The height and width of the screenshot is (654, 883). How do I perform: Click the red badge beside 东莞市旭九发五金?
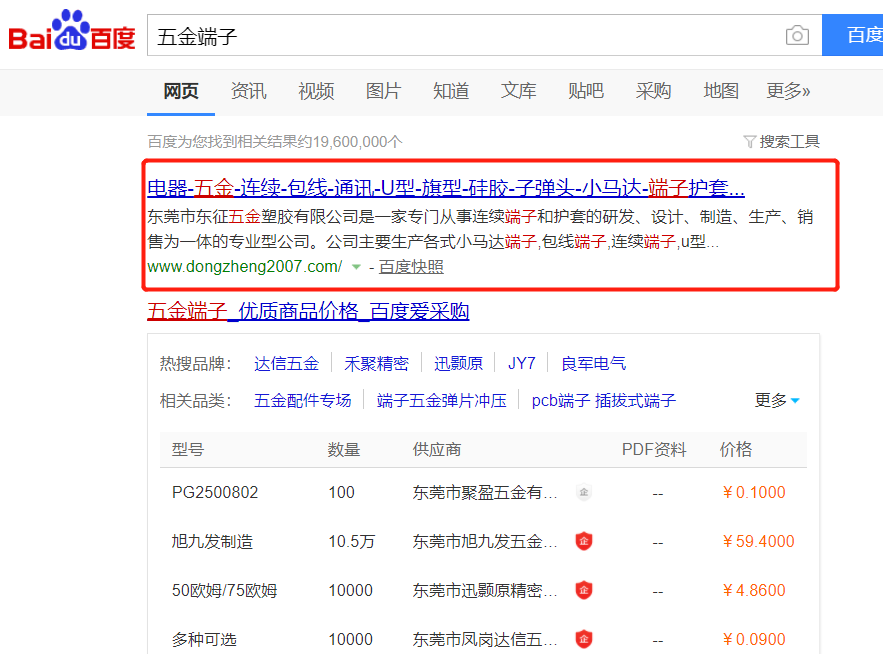(x=584, y=541)
